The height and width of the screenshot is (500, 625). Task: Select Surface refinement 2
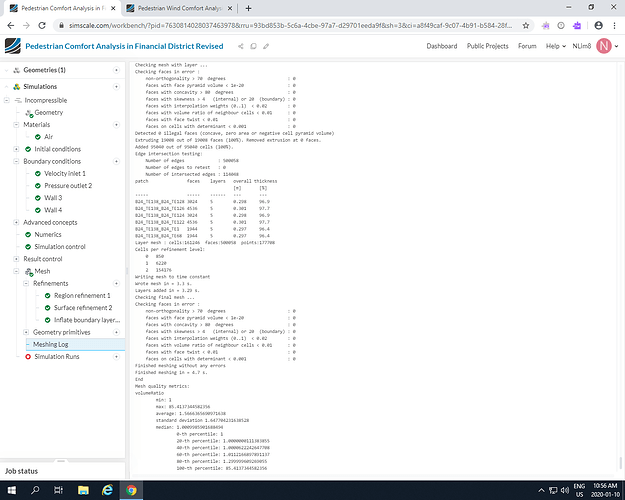click(x=83, y=308)
